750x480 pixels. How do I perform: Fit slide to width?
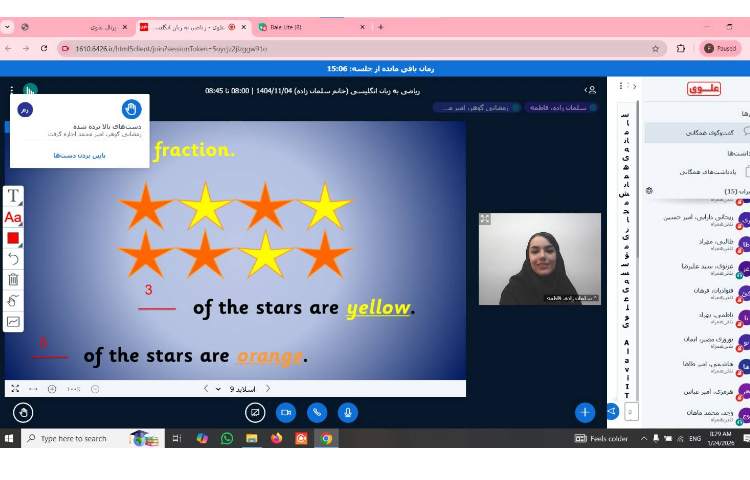tap(33, 389)
